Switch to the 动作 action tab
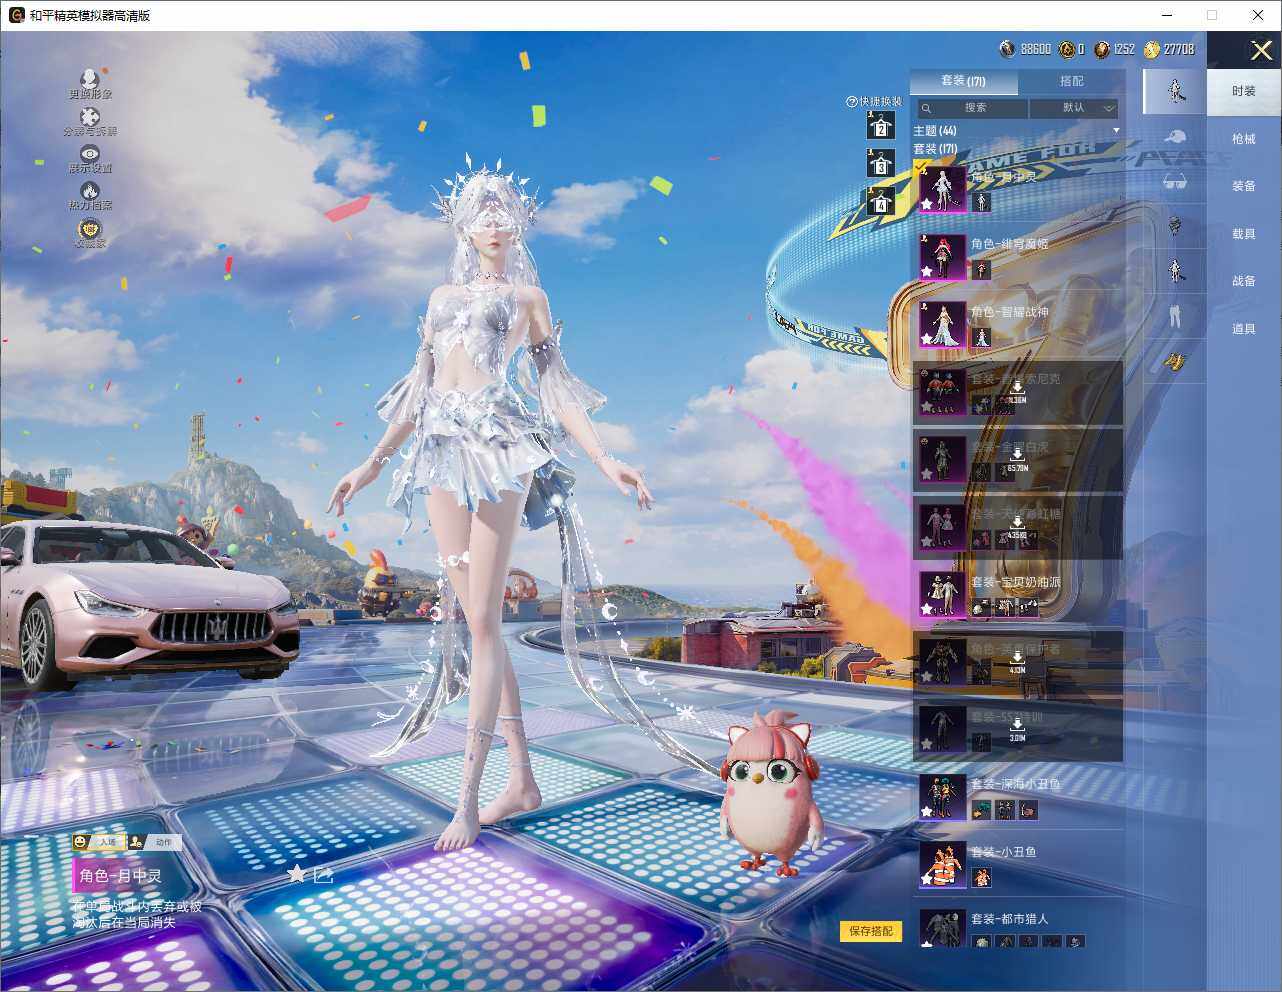The height and width of the screenshot is (992, 1282). tap(155, 842)
